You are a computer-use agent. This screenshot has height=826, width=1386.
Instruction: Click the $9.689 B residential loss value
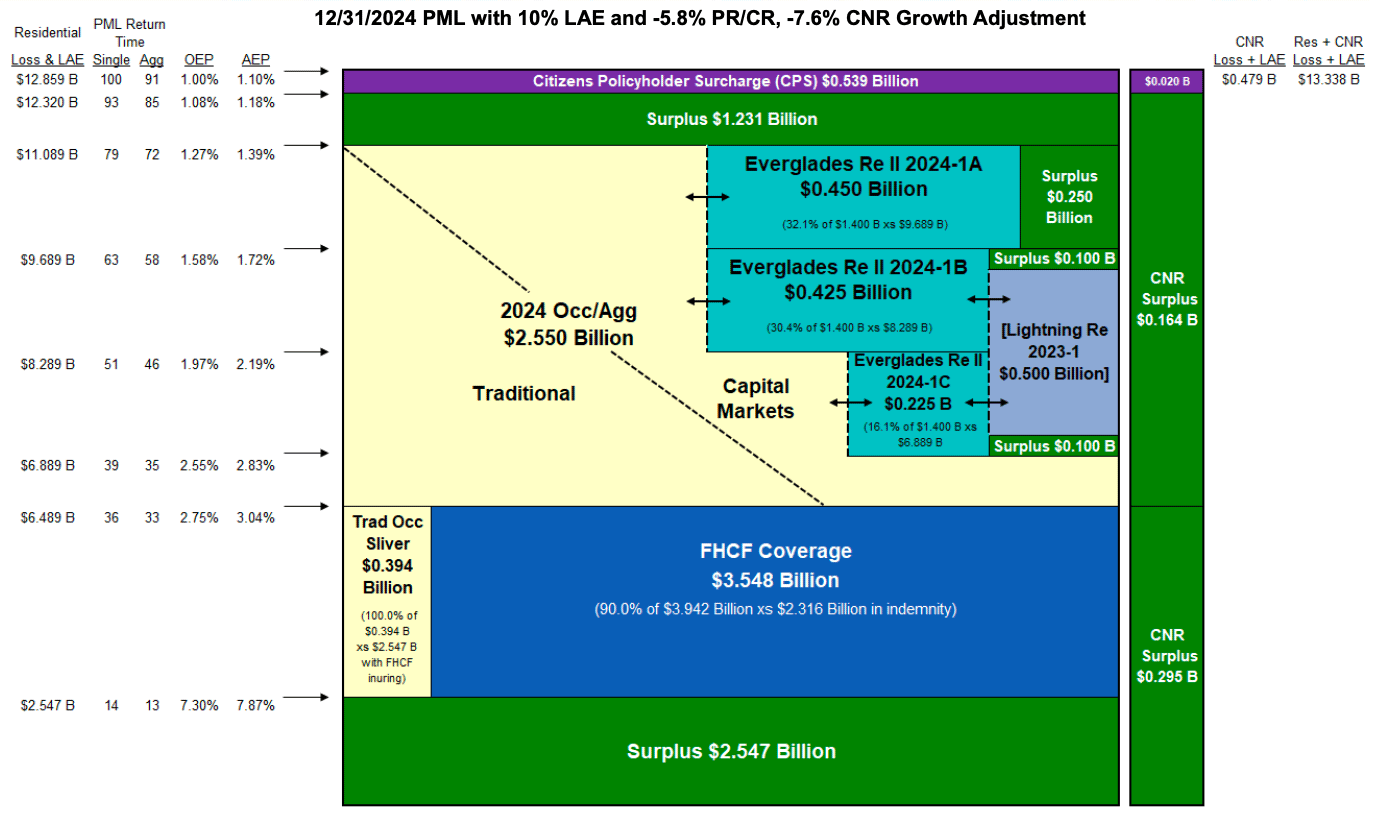[x=47, y=260]
